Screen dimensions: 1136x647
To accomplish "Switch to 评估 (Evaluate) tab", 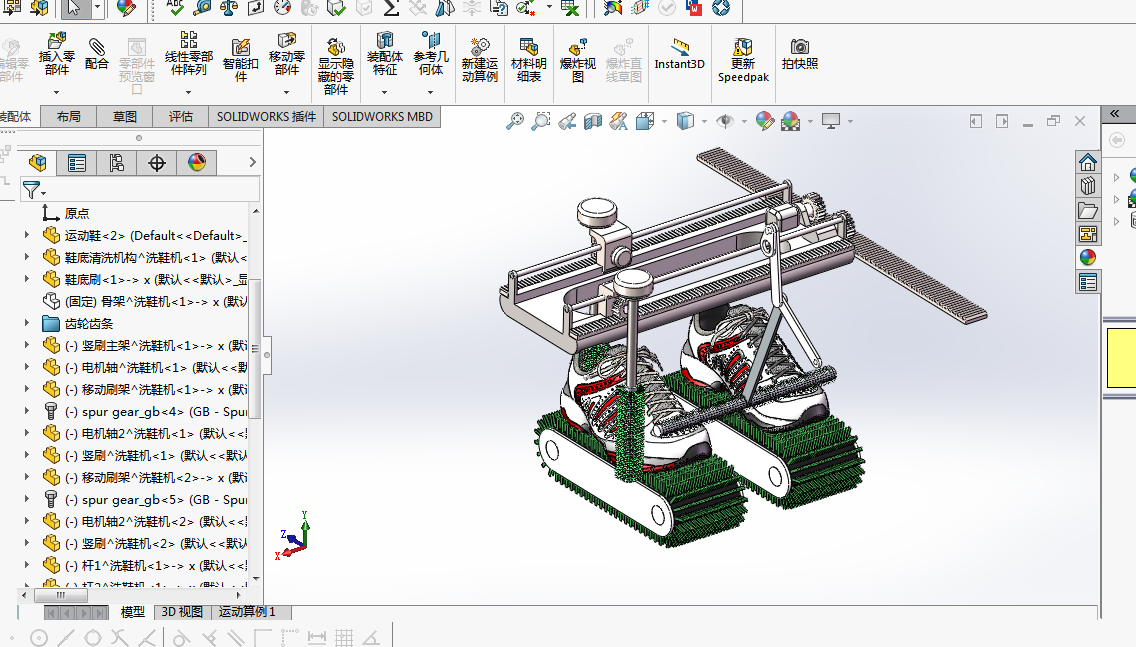I will pos(180,117).
